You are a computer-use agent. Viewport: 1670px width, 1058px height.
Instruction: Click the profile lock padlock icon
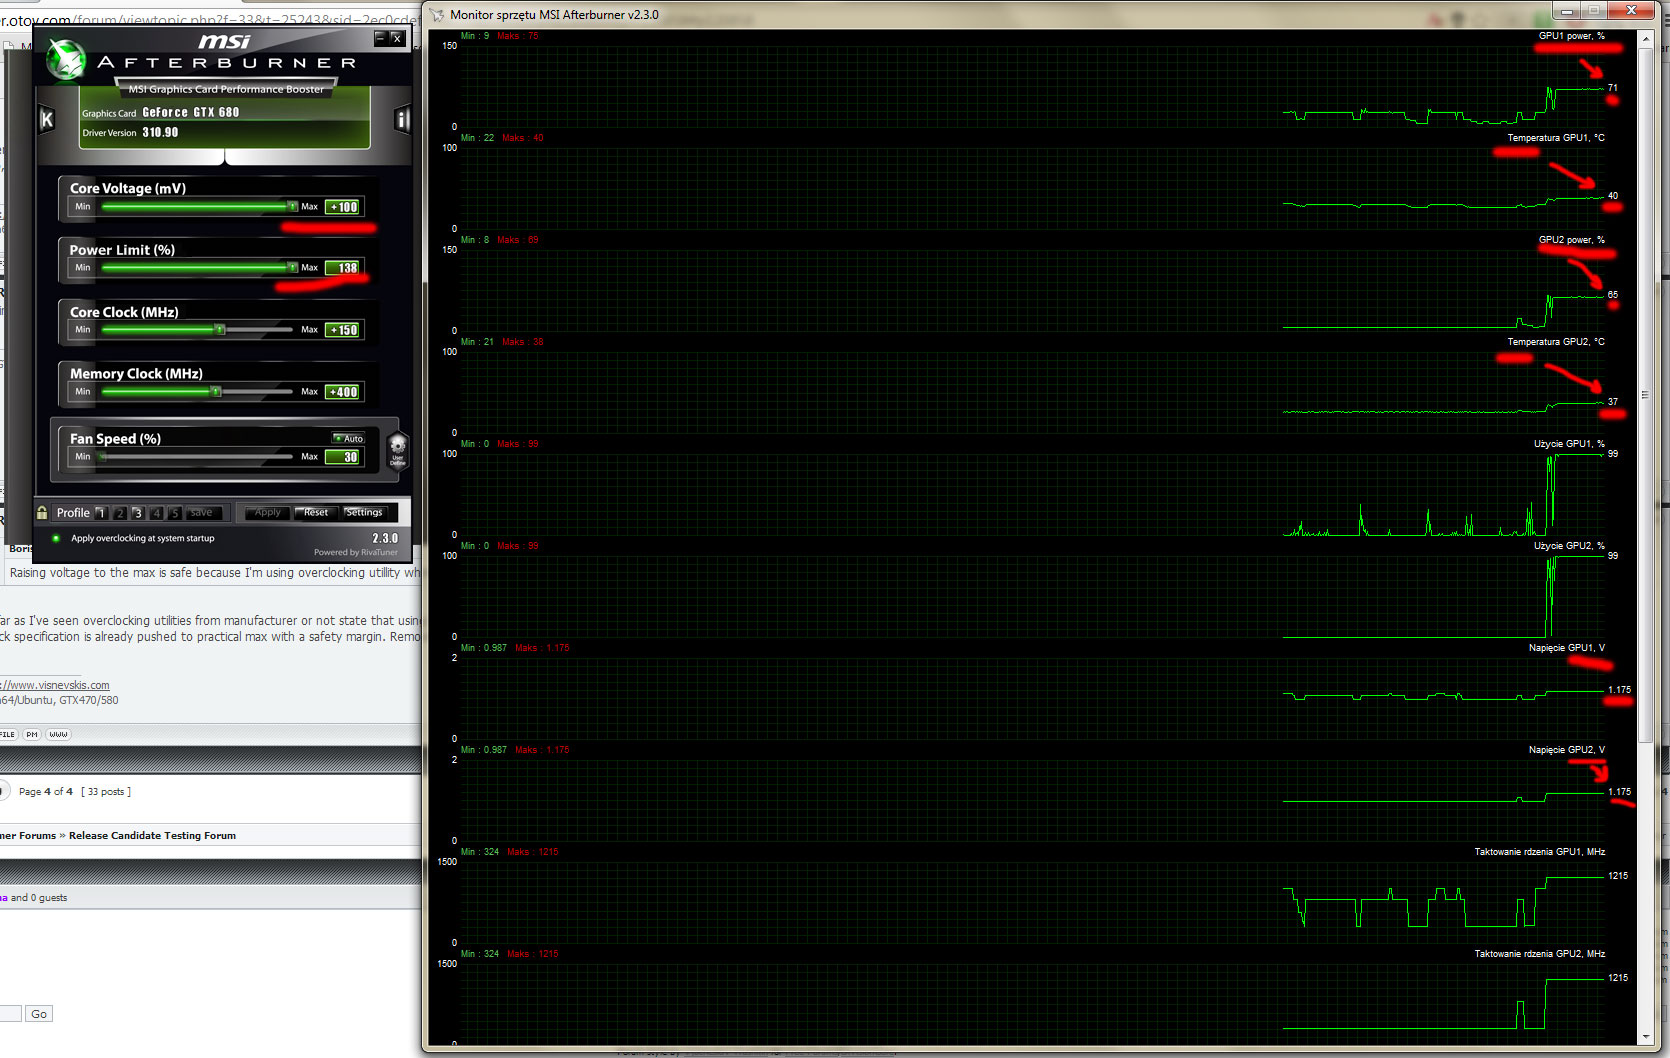[42, 512]
